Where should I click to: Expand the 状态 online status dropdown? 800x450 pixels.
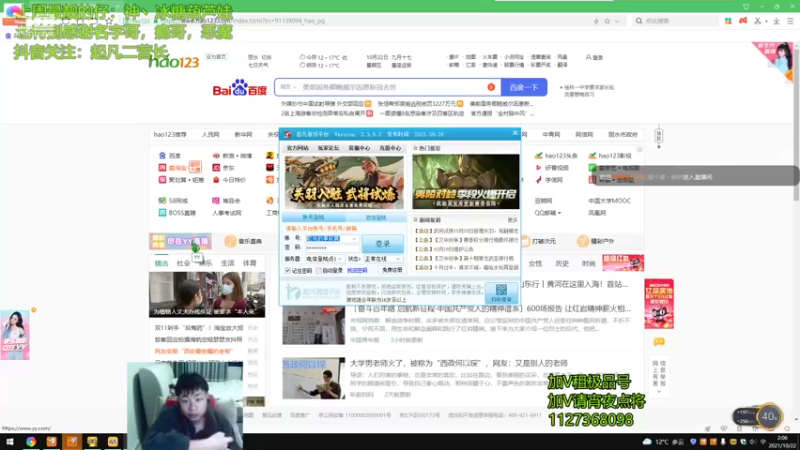click(x=398, y=259)
